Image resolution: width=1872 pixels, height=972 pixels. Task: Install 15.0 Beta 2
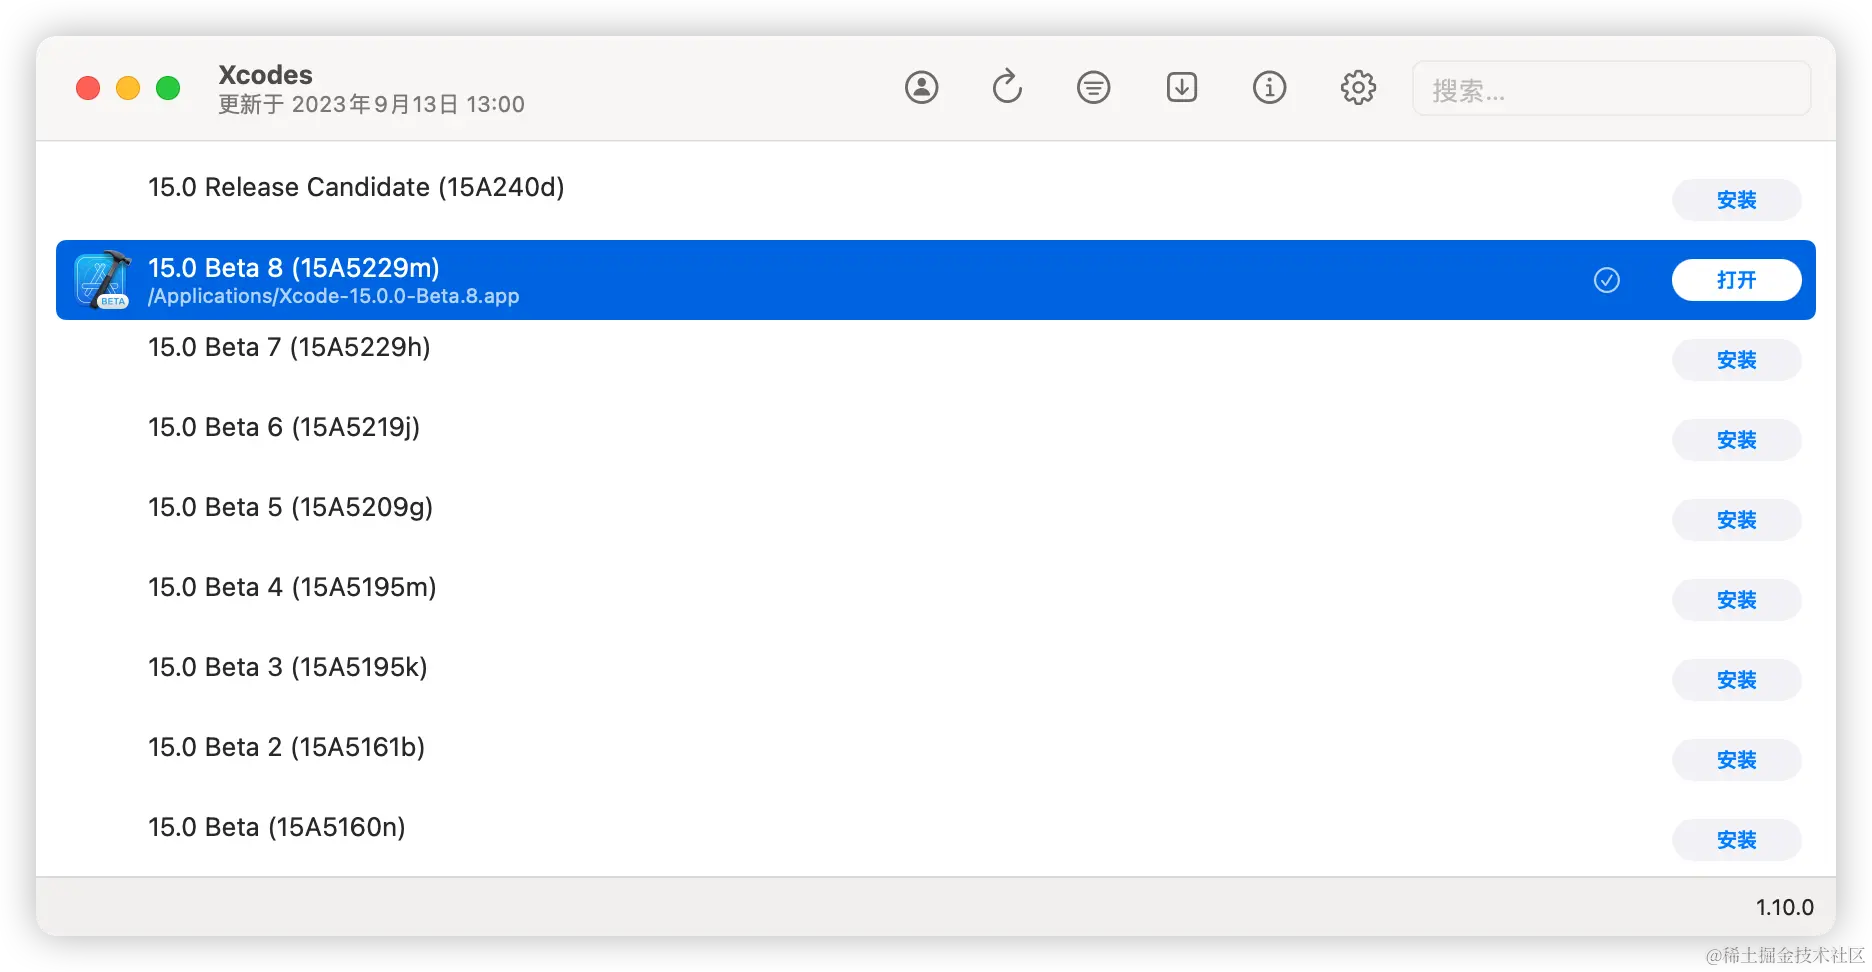tap(1736, 760)
